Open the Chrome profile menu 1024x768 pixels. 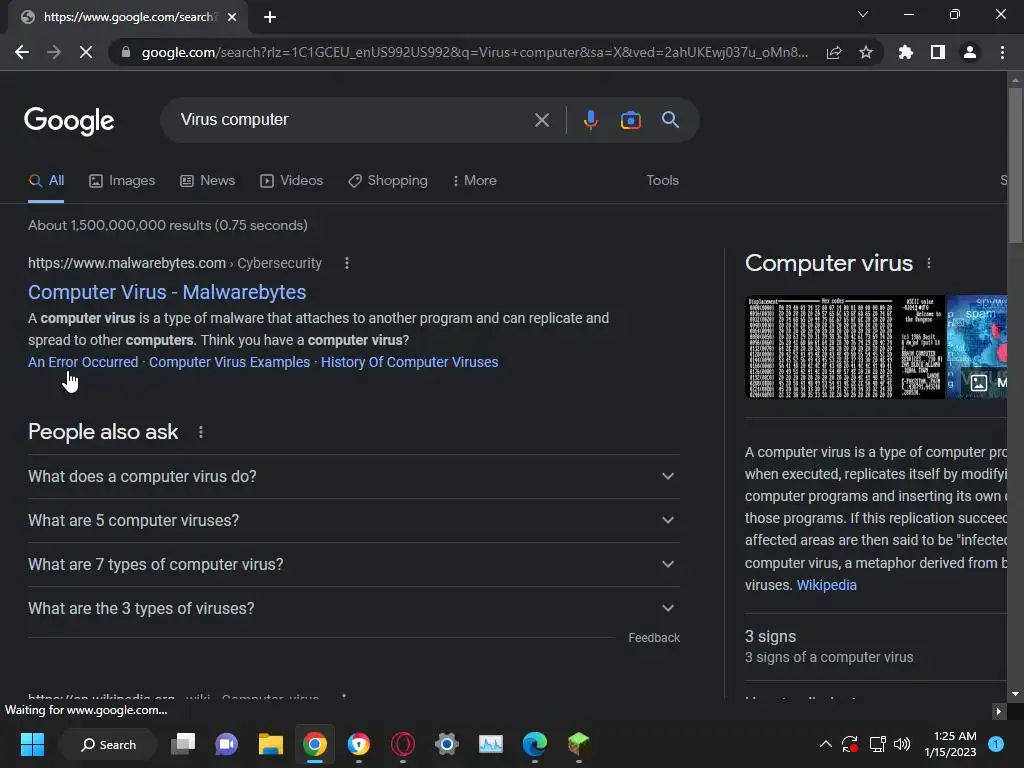point(970,52)
